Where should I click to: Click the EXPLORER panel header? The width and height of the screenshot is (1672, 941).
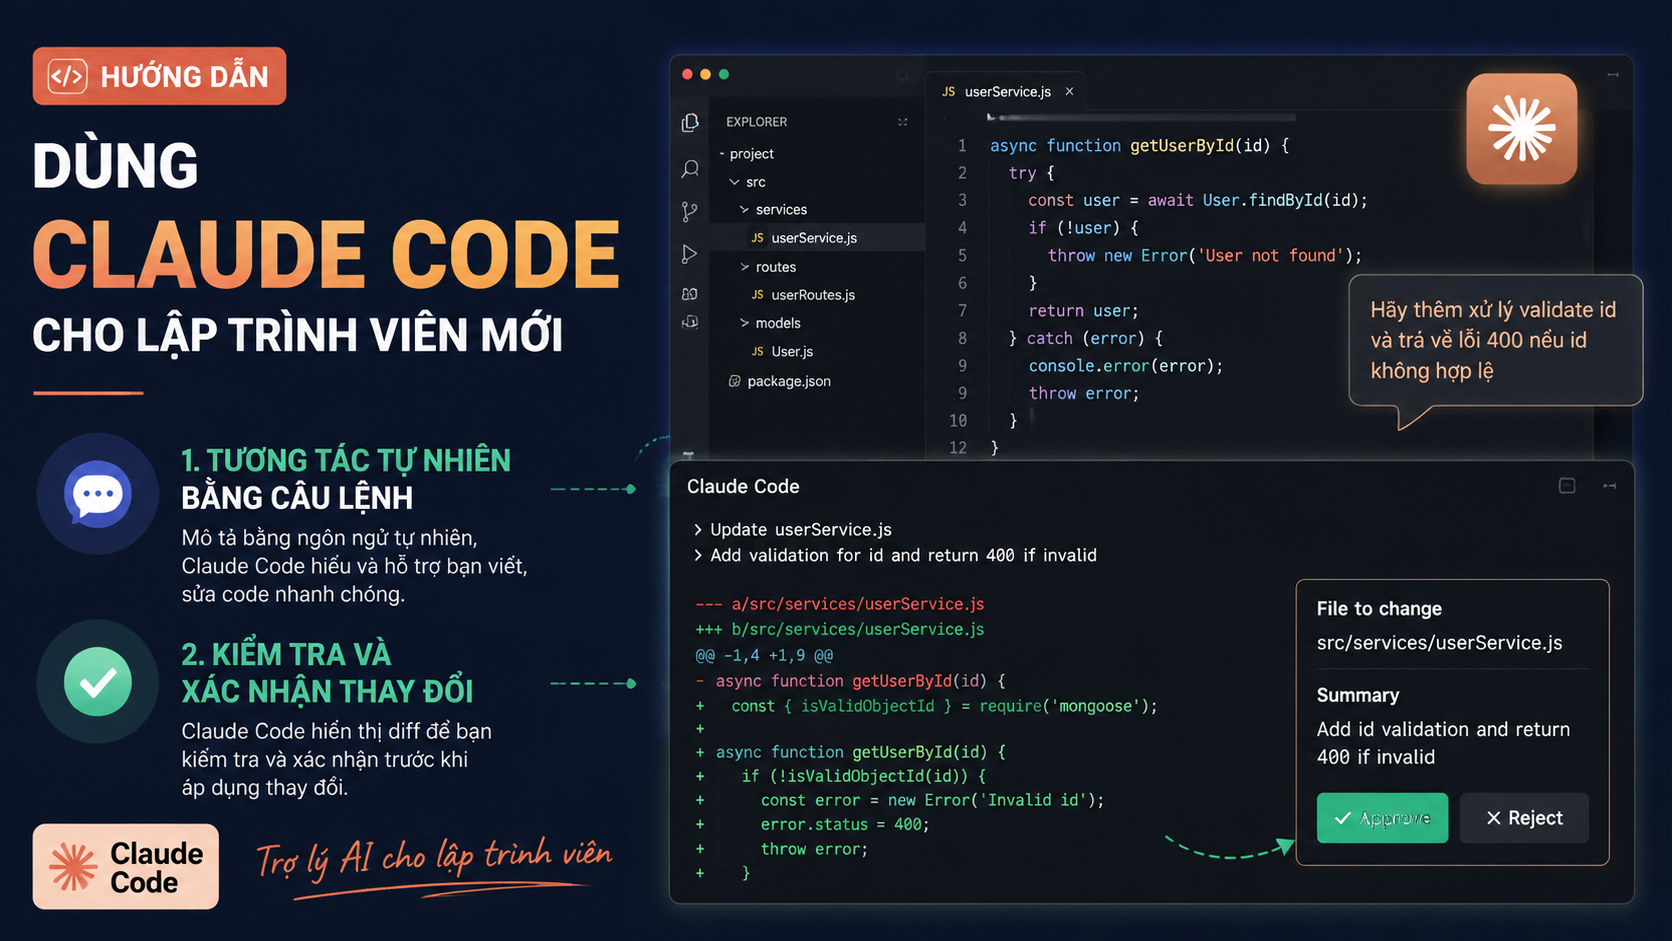[756, 122]
